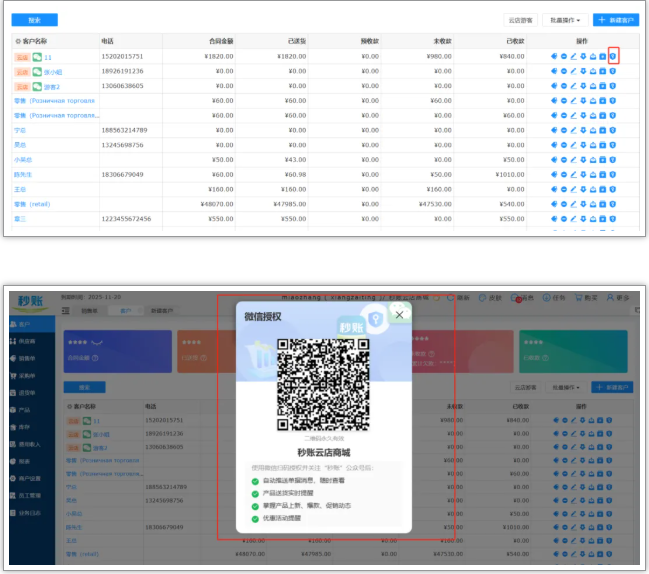Click 新建客户 blue button in upper screenshot
This screenshot has width=649, height=574.
[x=616, y=20]
